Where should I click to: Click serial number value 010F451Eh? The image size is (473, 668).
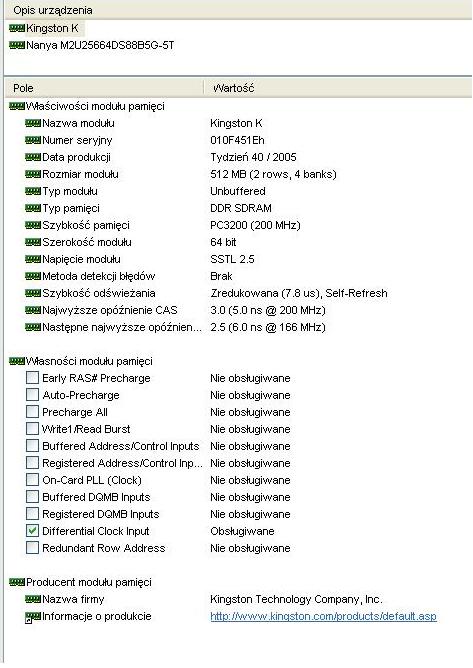(237, 140)
